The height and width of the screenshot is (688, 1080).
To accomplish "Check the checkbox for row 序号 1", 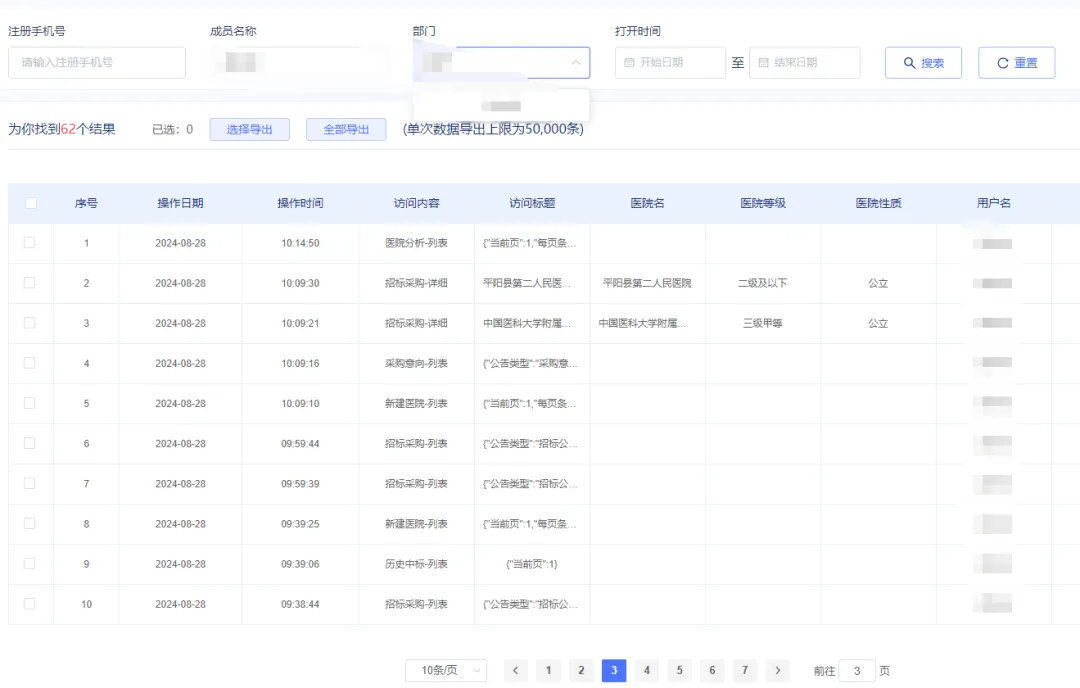I will [x=31, y=242].
